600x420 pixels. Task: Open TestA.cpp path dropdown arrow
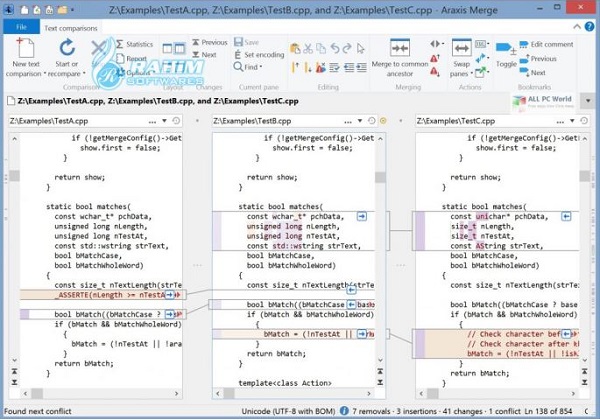click(164, 120)
